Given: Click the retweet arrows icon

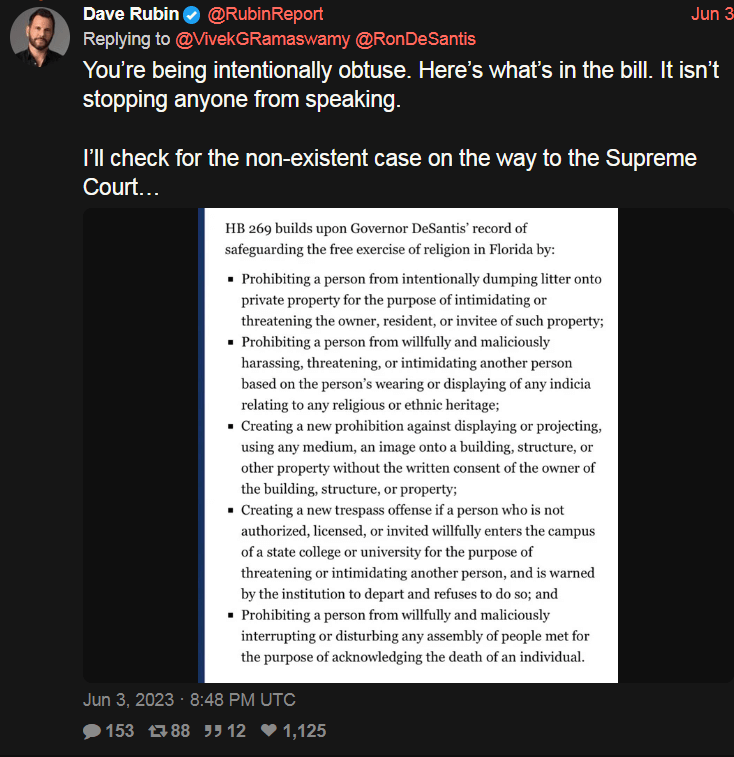Looking at the screenshot, I should pyautogui.click(x=157, y=731).
